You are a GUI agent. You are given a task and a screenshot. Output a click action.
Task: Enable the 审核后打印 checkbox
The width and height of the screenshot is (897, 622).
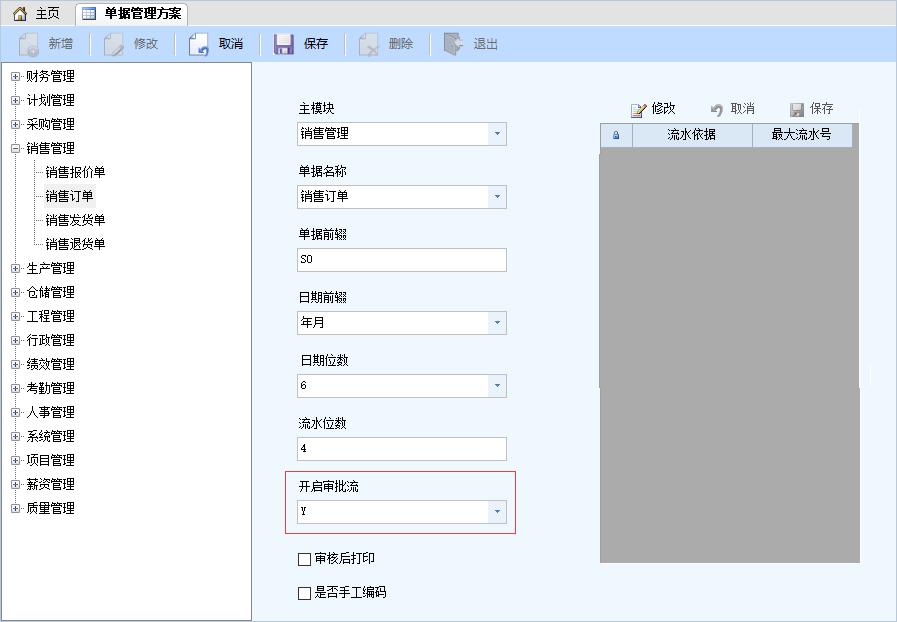pos(304,559)
